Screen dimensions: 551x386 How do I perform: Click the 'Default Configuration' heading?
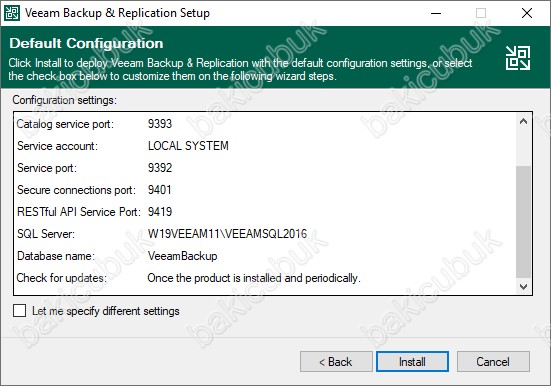[86, 43]
